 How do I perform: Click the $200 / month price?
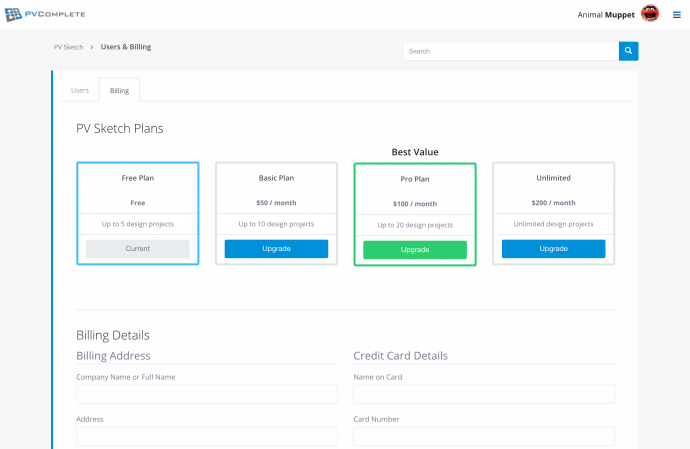click(x=554, y=203)
